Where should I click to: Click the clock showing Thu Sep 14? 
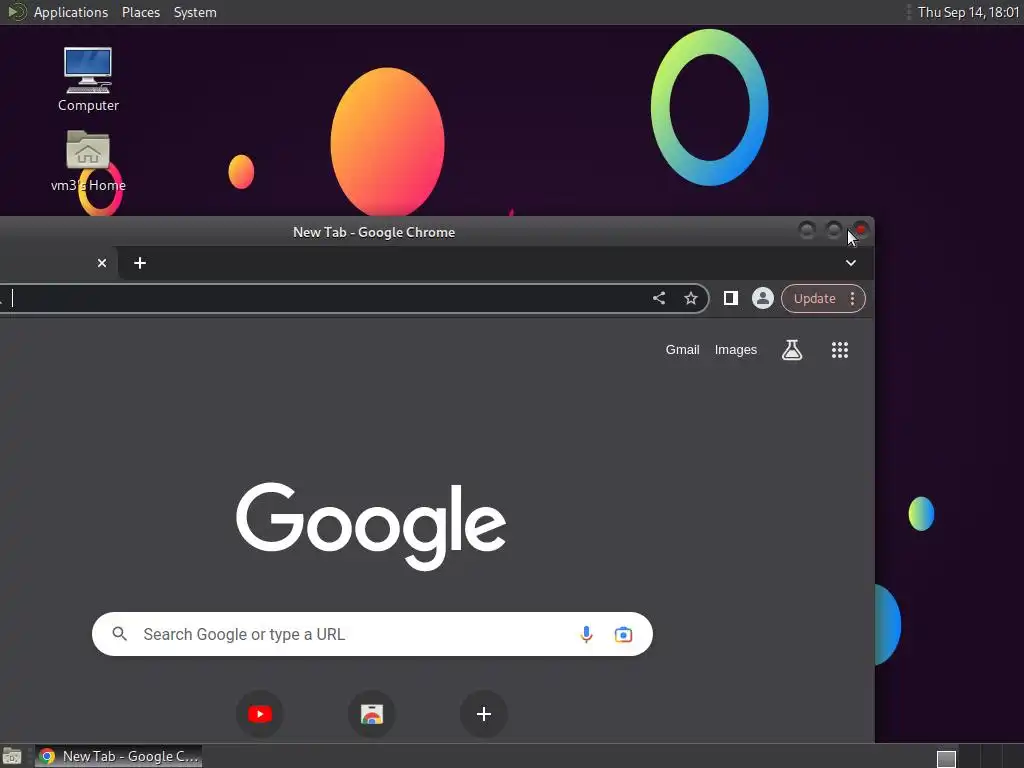point(968,12)
